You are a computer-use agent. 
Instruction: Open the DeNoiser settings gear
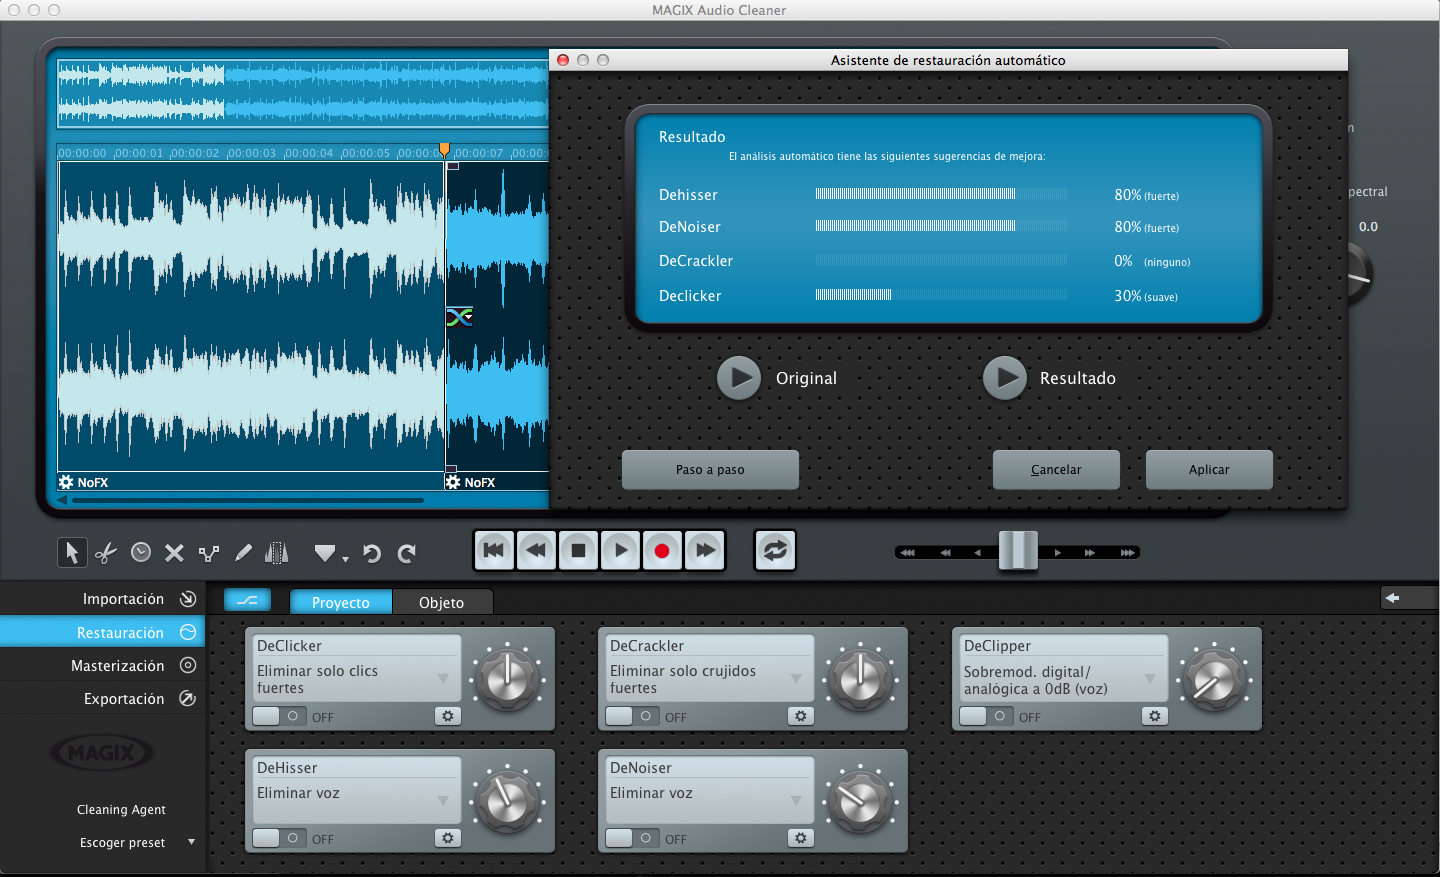(x=800, y=838)
